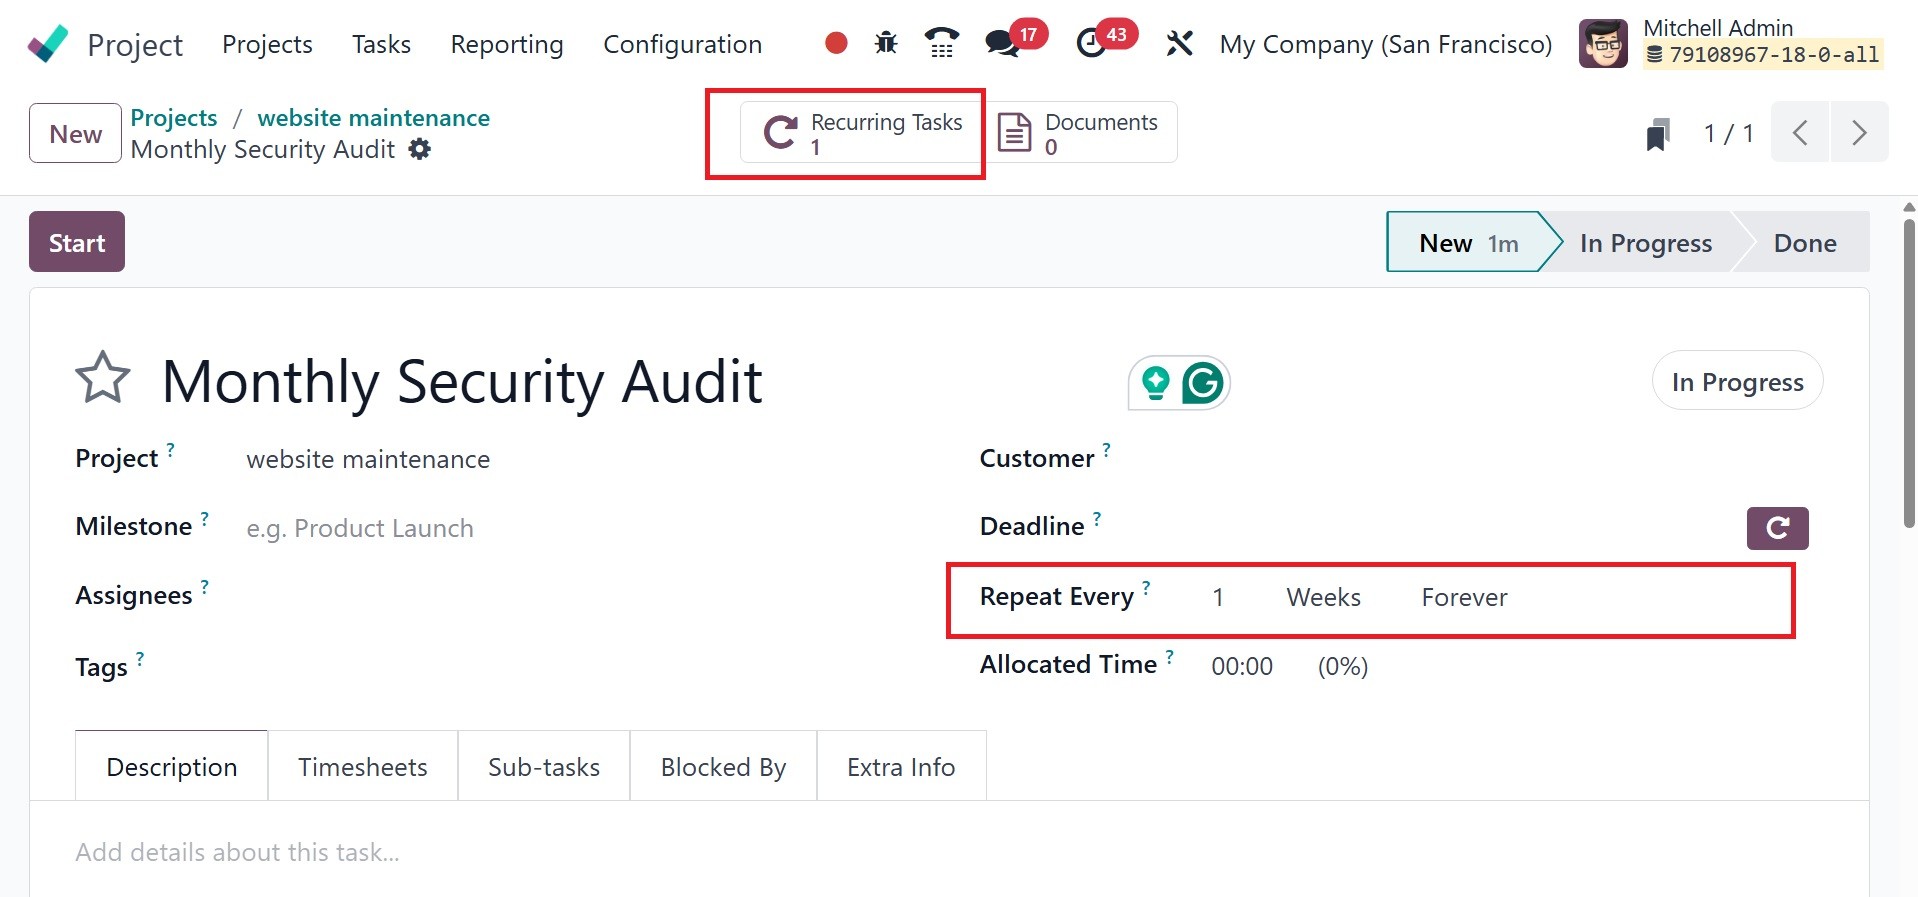This screenshot has width=1918, height=897.
Task: Click the purple Start button
Action: click(77, 243)
